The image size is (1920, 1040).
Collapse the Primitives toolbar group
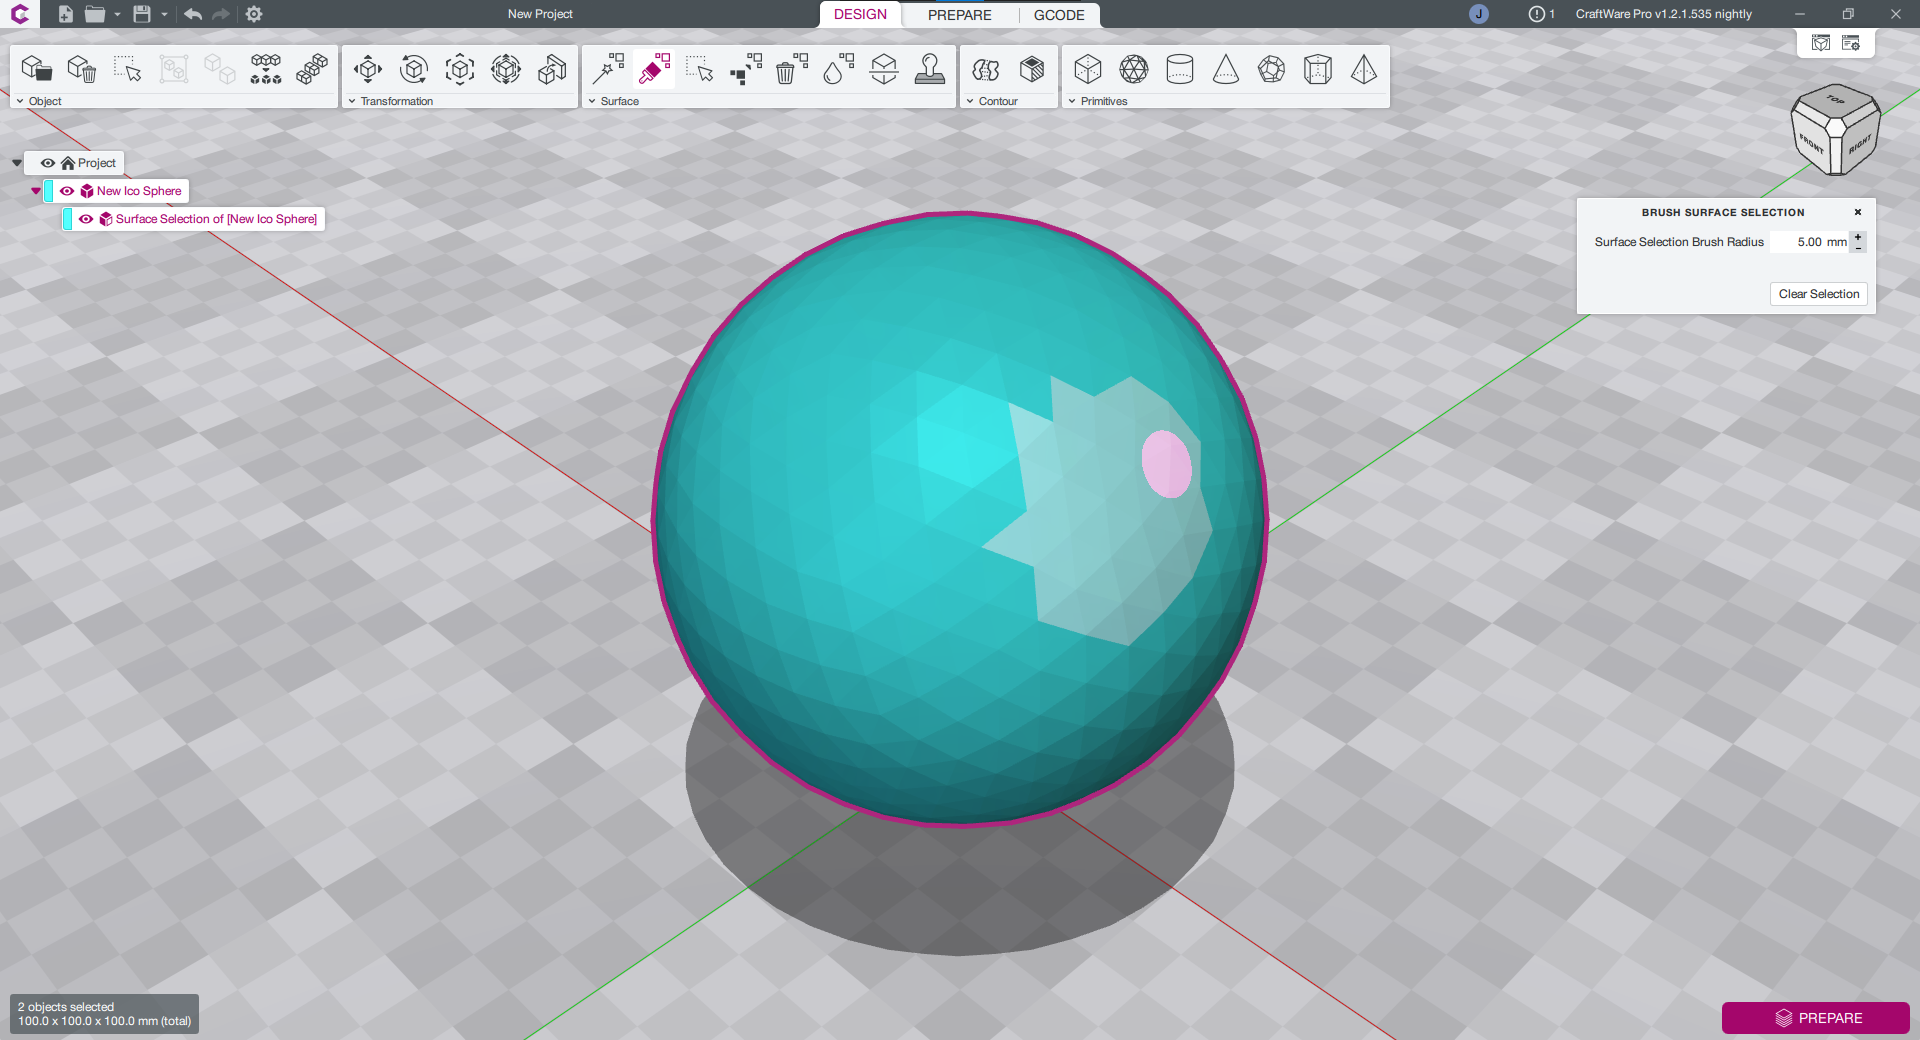pyautogui.click(x=1072, y=101)
